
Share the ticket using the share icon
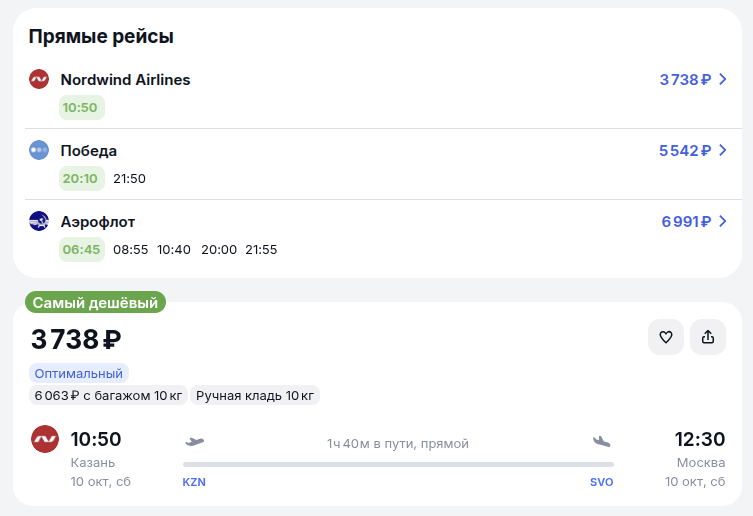[x=708, y=337]
